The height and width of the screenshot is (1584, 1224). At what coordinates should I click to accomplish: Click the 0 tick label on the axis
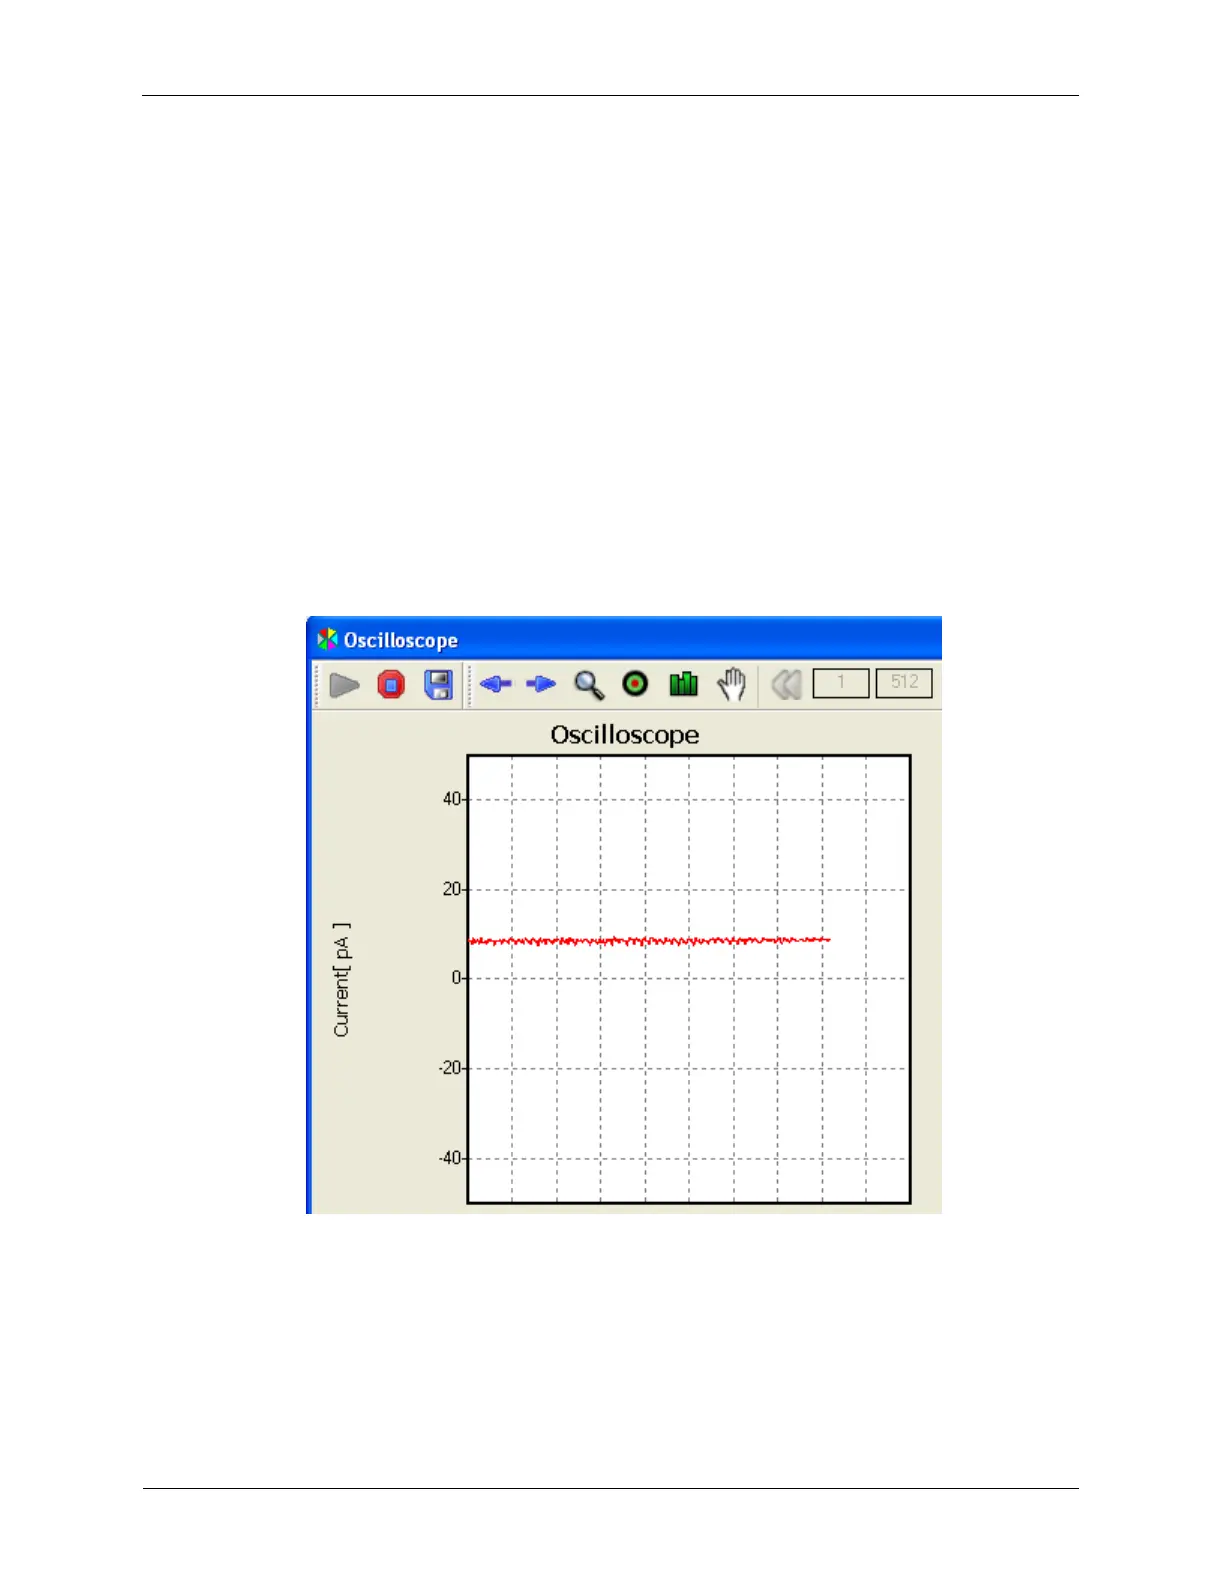(456, 978)
